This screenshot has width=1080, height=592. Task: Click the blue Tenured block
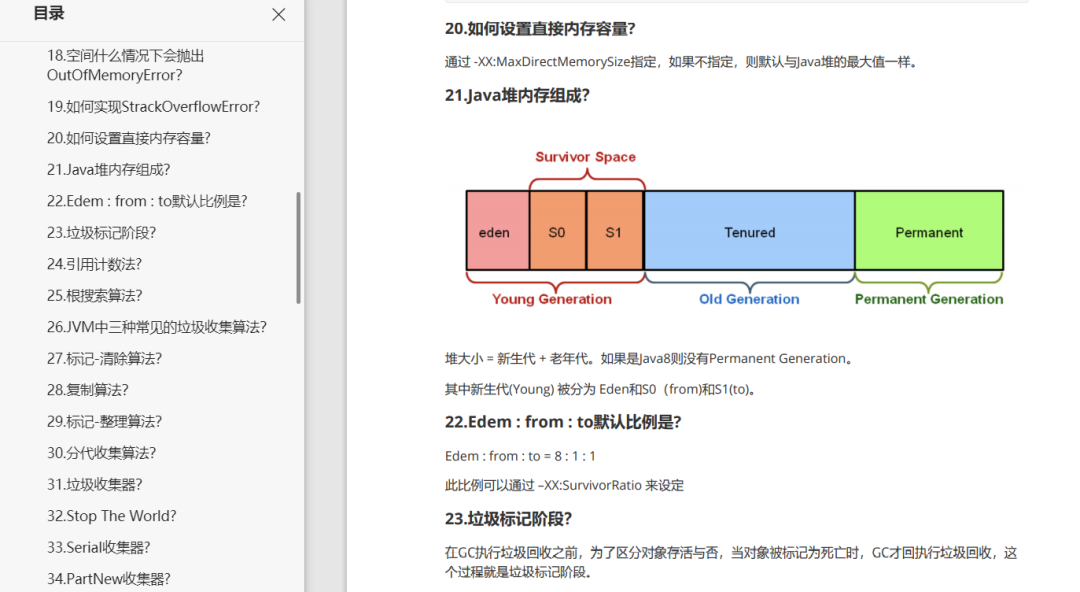click(x=749, y=231)
